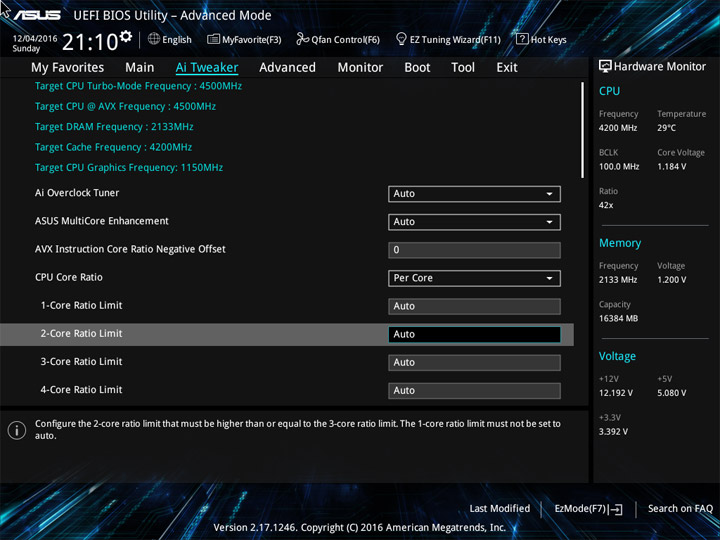Click Memory Capacity value 16384 MB
The height and width of the screenshot is (540, 720).
tap(618, 319)
